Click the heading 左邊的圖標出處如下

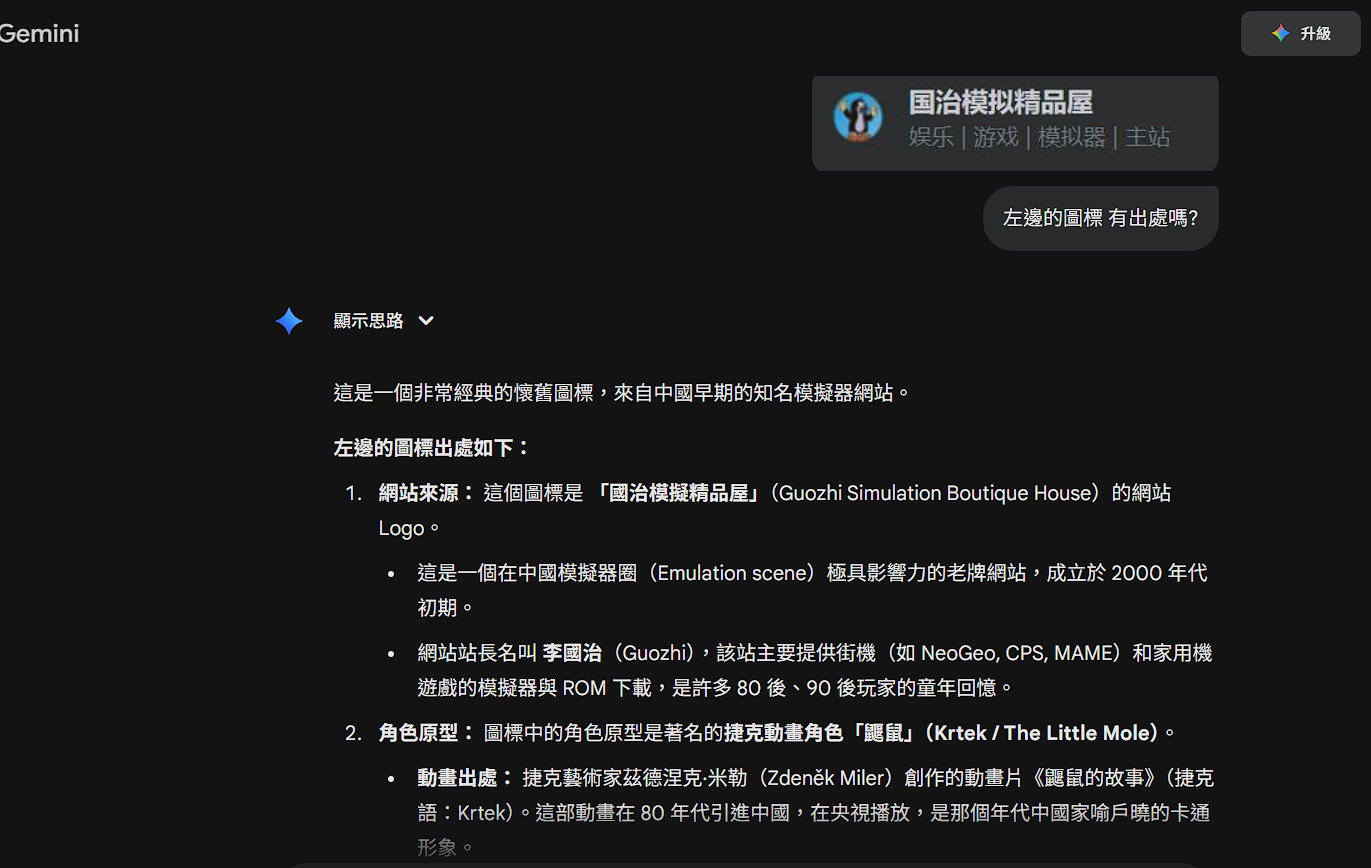coord(431,448)
